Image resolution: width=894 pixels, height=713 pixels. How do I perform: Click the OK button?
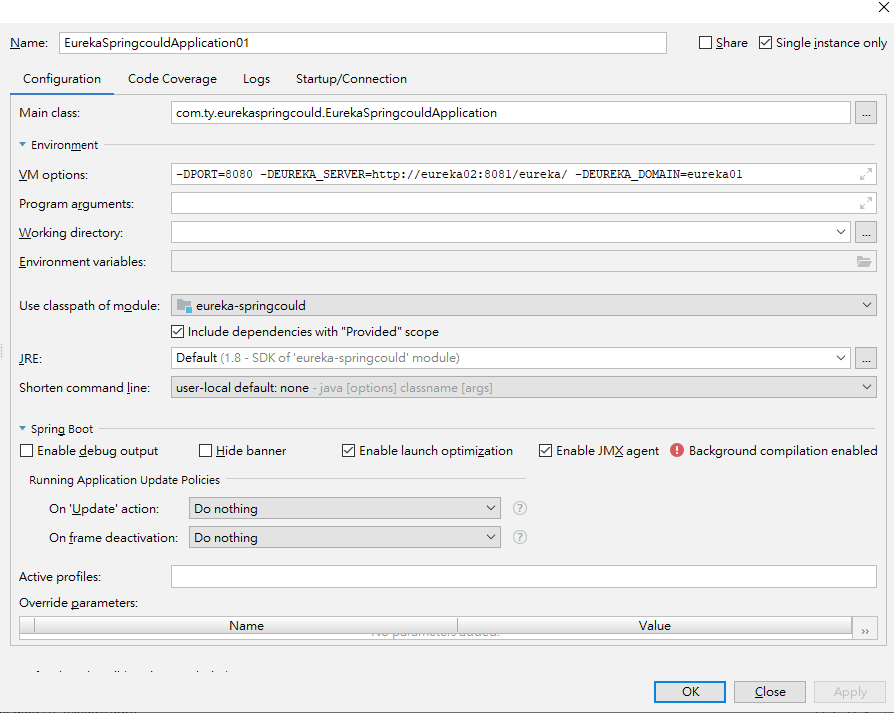click(x=690, y=692)
